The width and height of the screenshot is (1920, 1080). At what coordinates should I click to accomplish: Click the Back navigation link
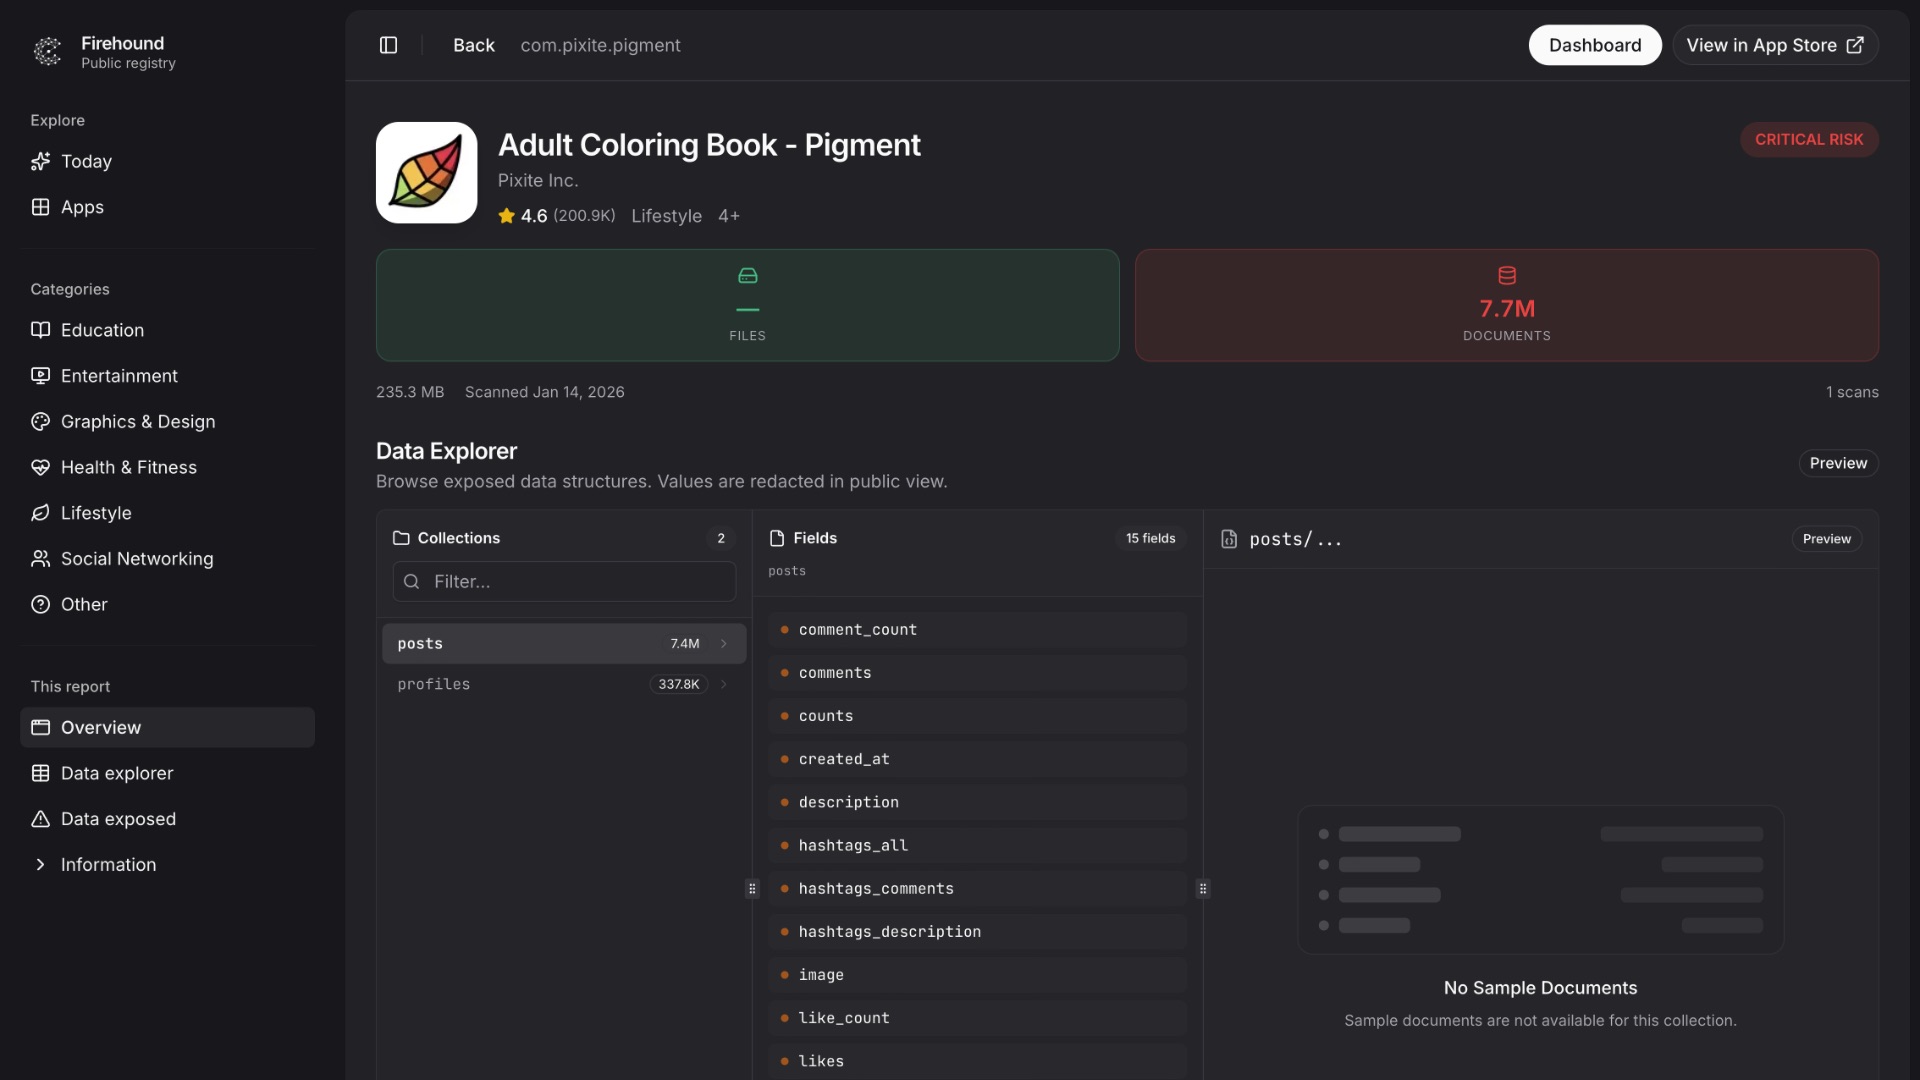coord(473,45)
